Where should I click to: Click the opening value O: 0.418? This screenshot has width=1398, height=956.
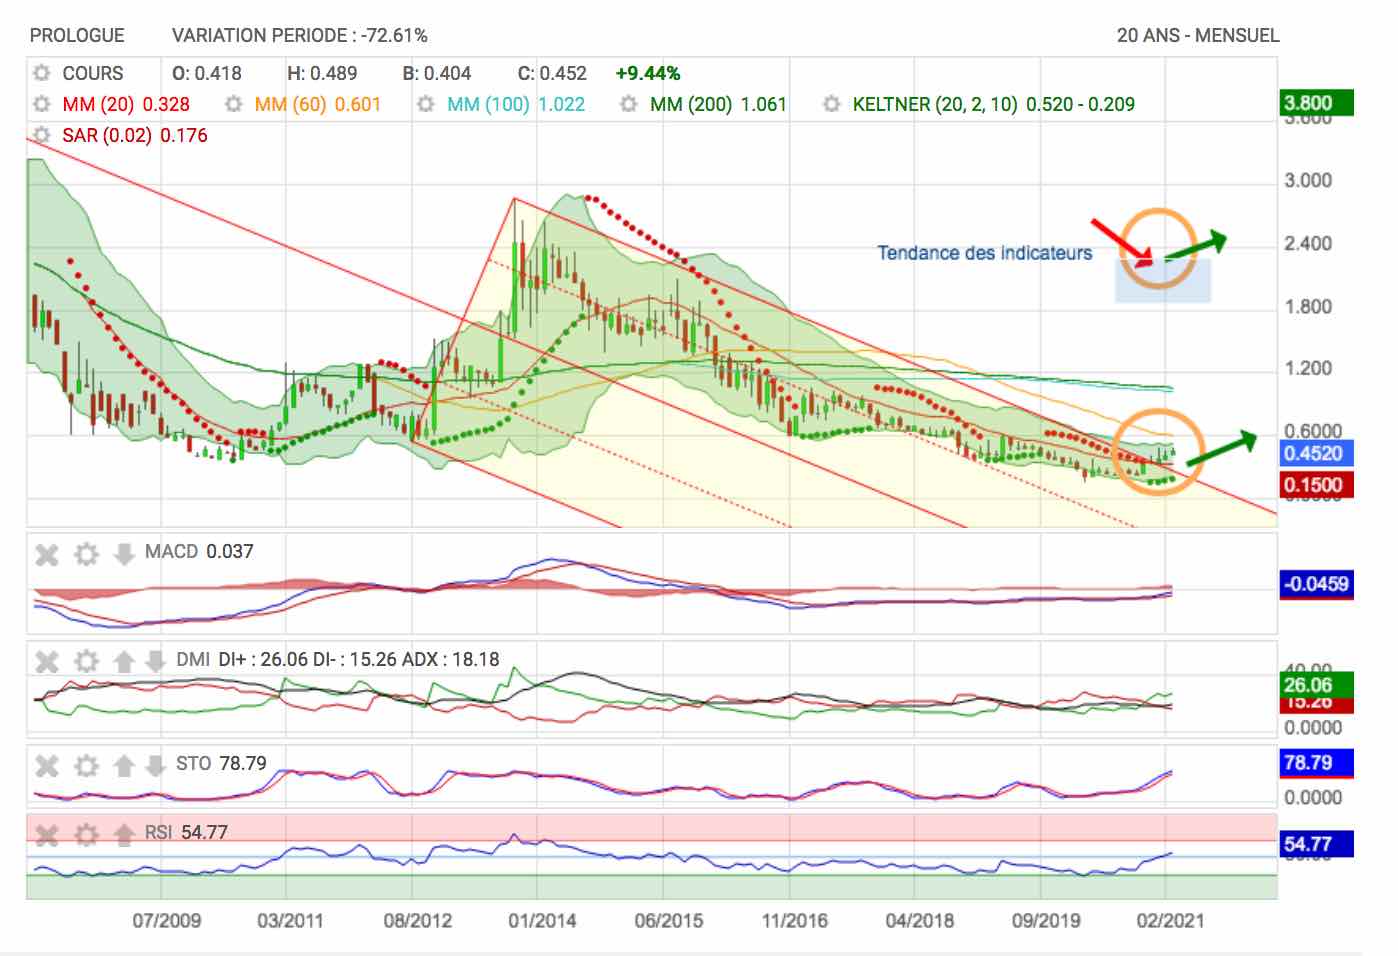point(207,73)
